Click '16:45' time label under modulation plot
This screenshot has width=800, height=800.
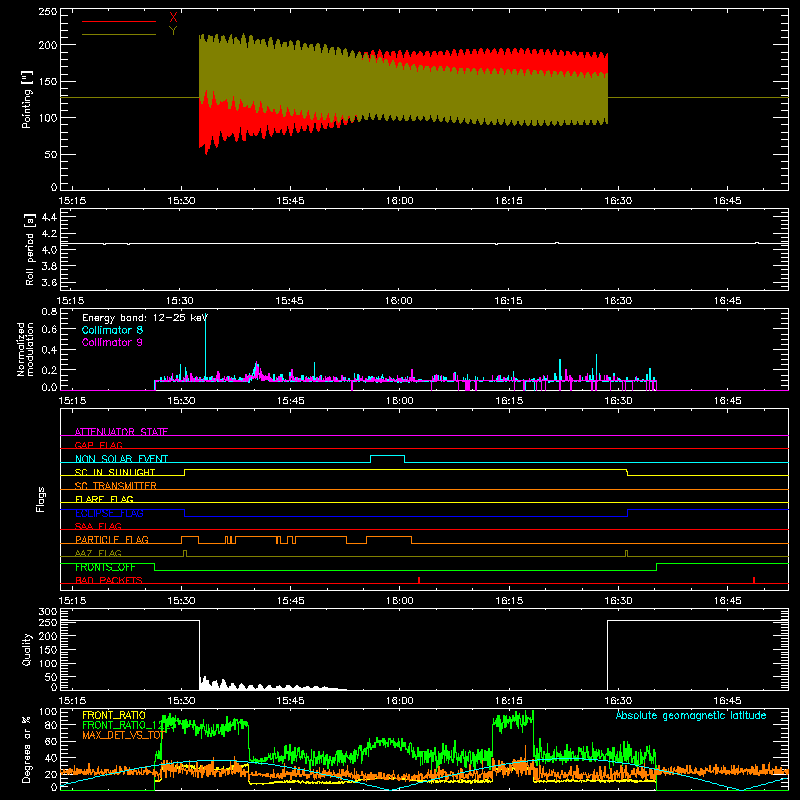coord(727,401)
